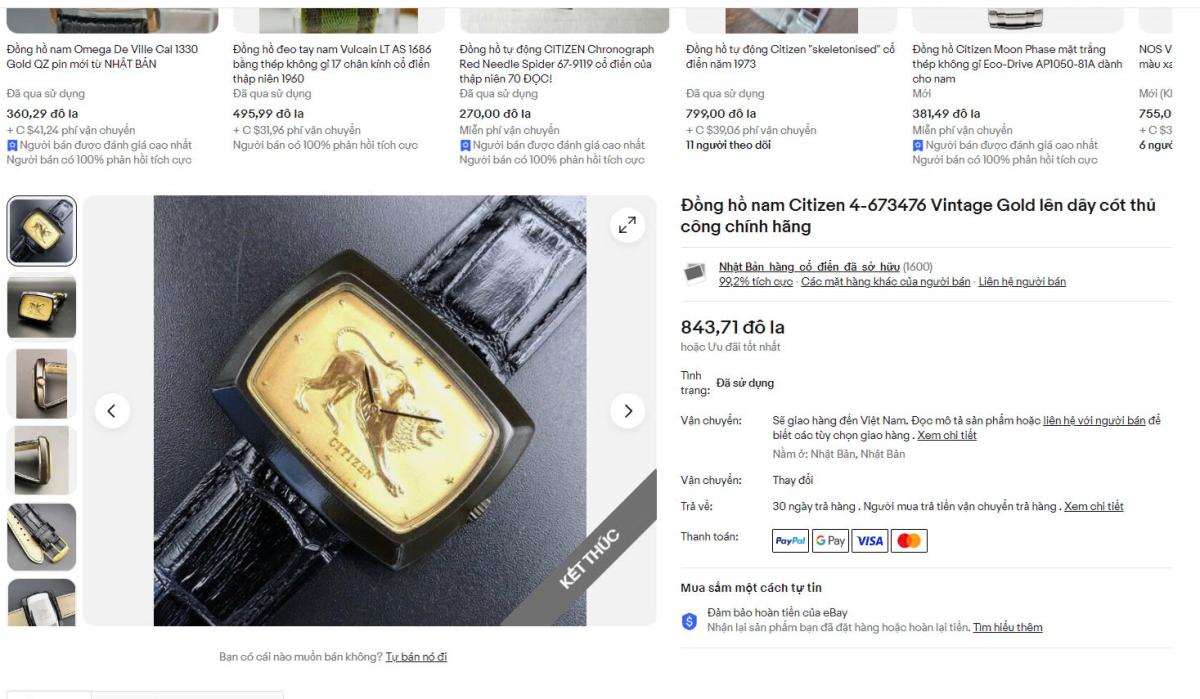Viewport: 1200px width, 699px height.
Task: Open "Xem chi tiết" link in returns row
Action: tap(1094, 507)
